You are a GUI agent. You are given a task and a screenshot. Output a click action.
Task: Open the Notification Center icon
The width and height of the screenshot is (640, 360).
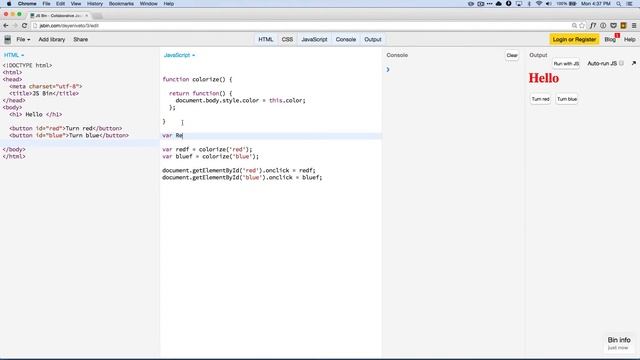(630, 4)
